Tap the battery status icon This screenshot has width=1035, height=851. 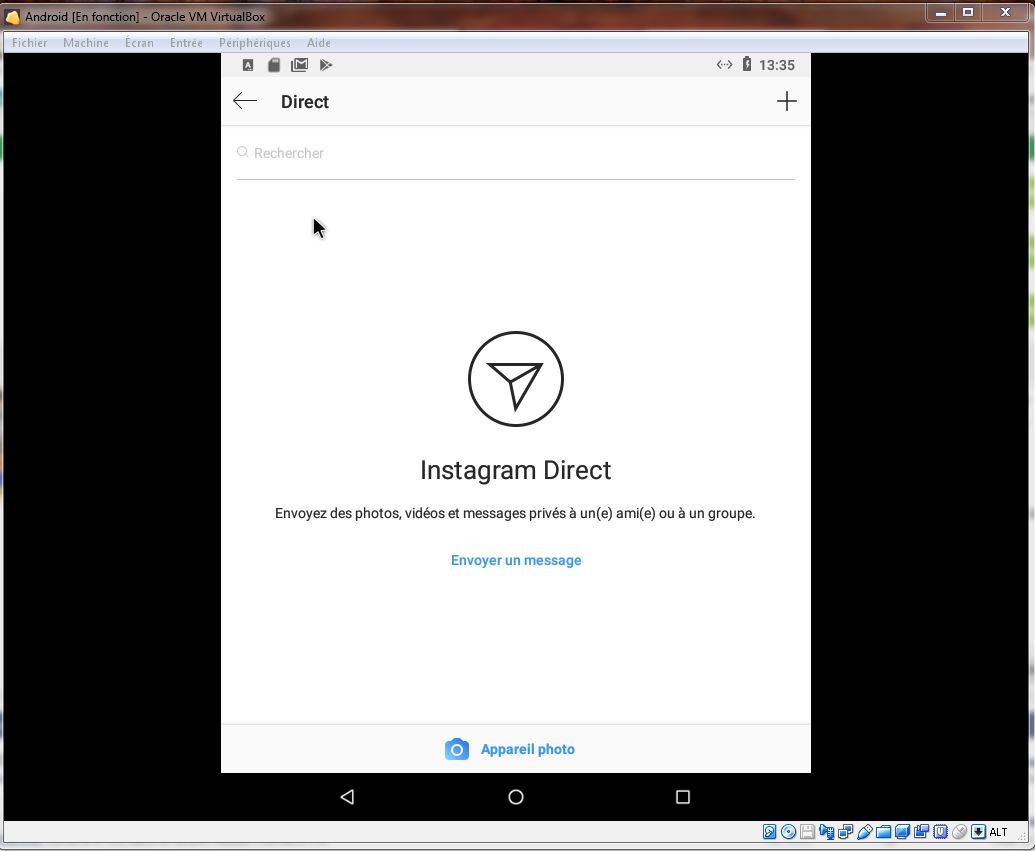pyautogui.click(x=747, y=64)
